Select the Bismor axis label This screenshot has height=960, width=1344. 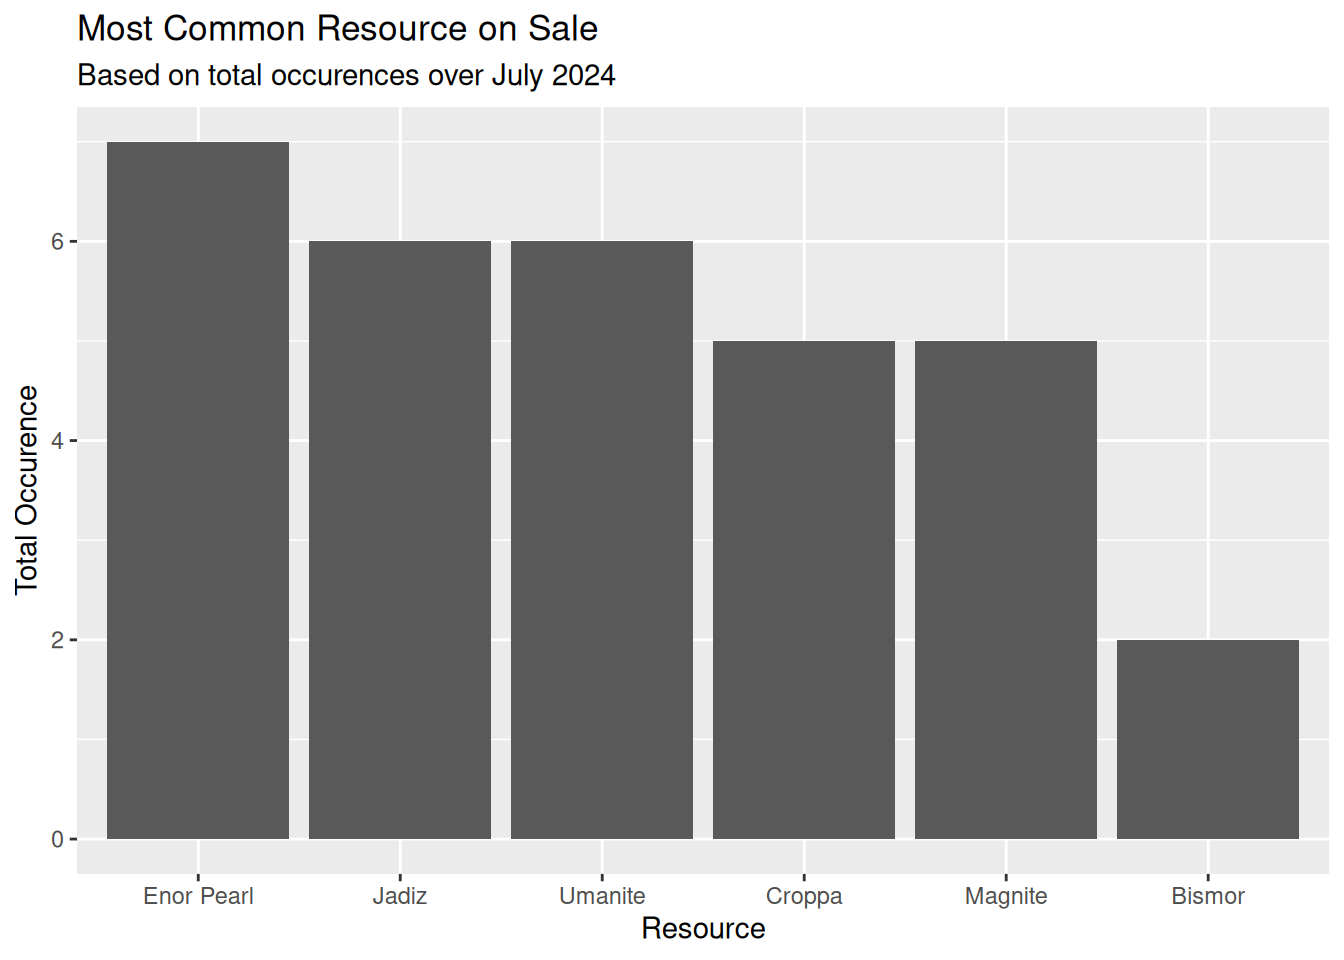(x=1208, y=896)
